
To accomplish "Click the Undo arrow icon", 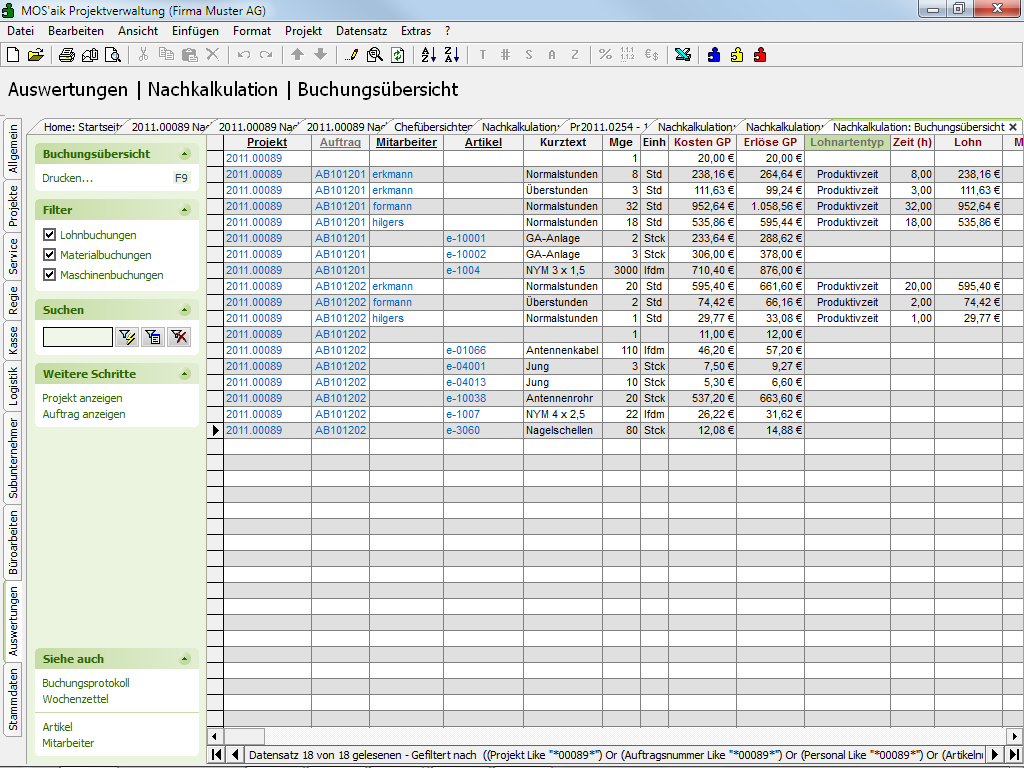I will (x=244, y=55).
